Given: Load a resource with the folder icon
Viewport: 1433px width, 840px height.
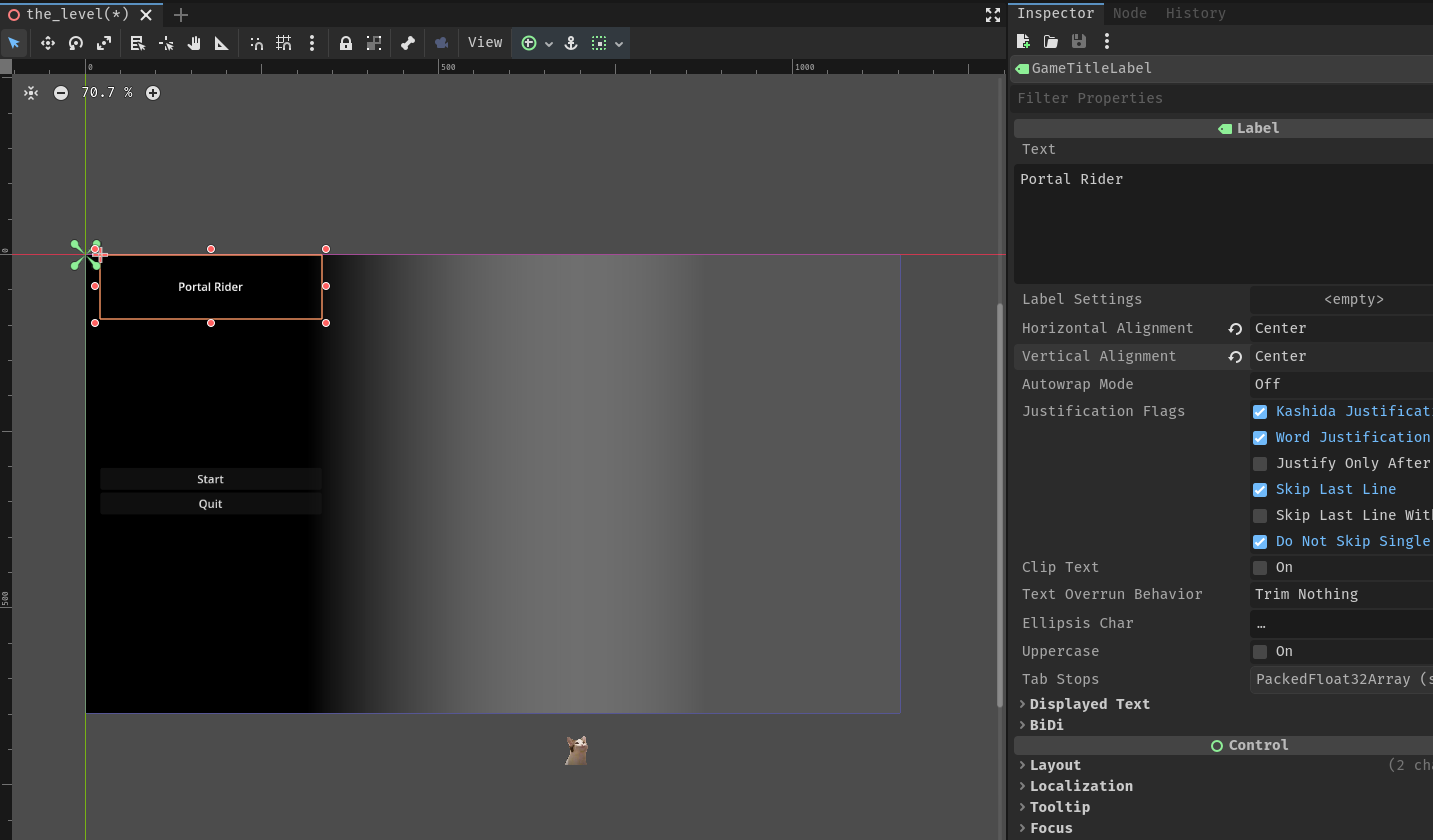Looking at the screenshot, I should click(1051, 41).
